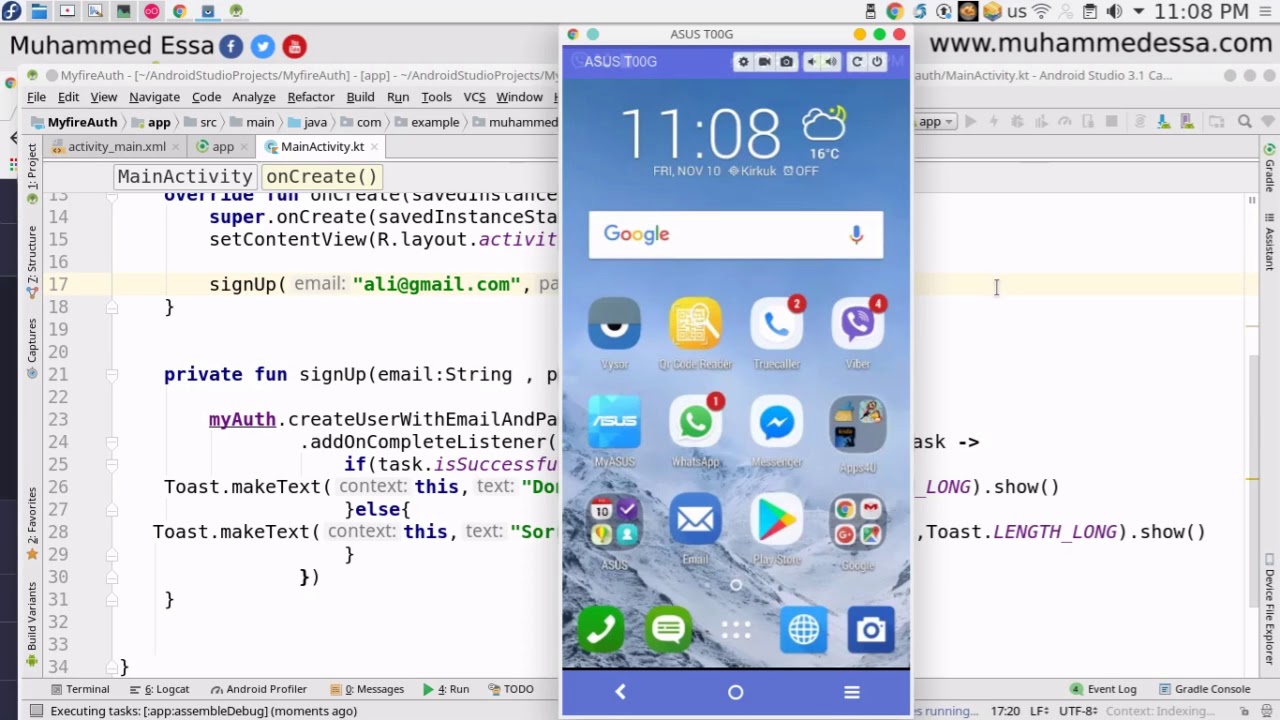Viewport: 1280px width, 720px height.
Task: Open the Build menu
Action: tap(360, 97)
